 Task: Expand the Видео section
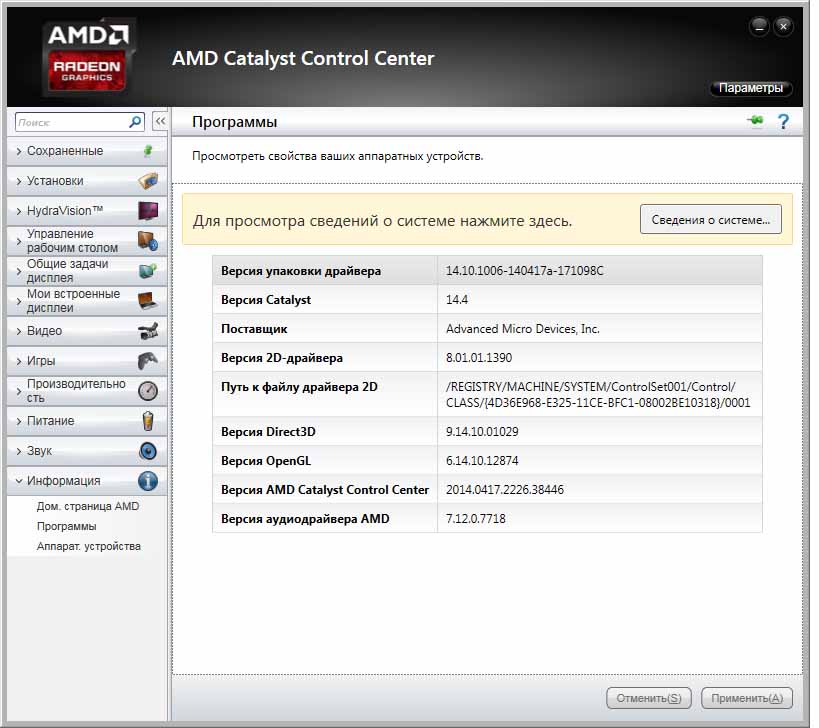point(87,331)
